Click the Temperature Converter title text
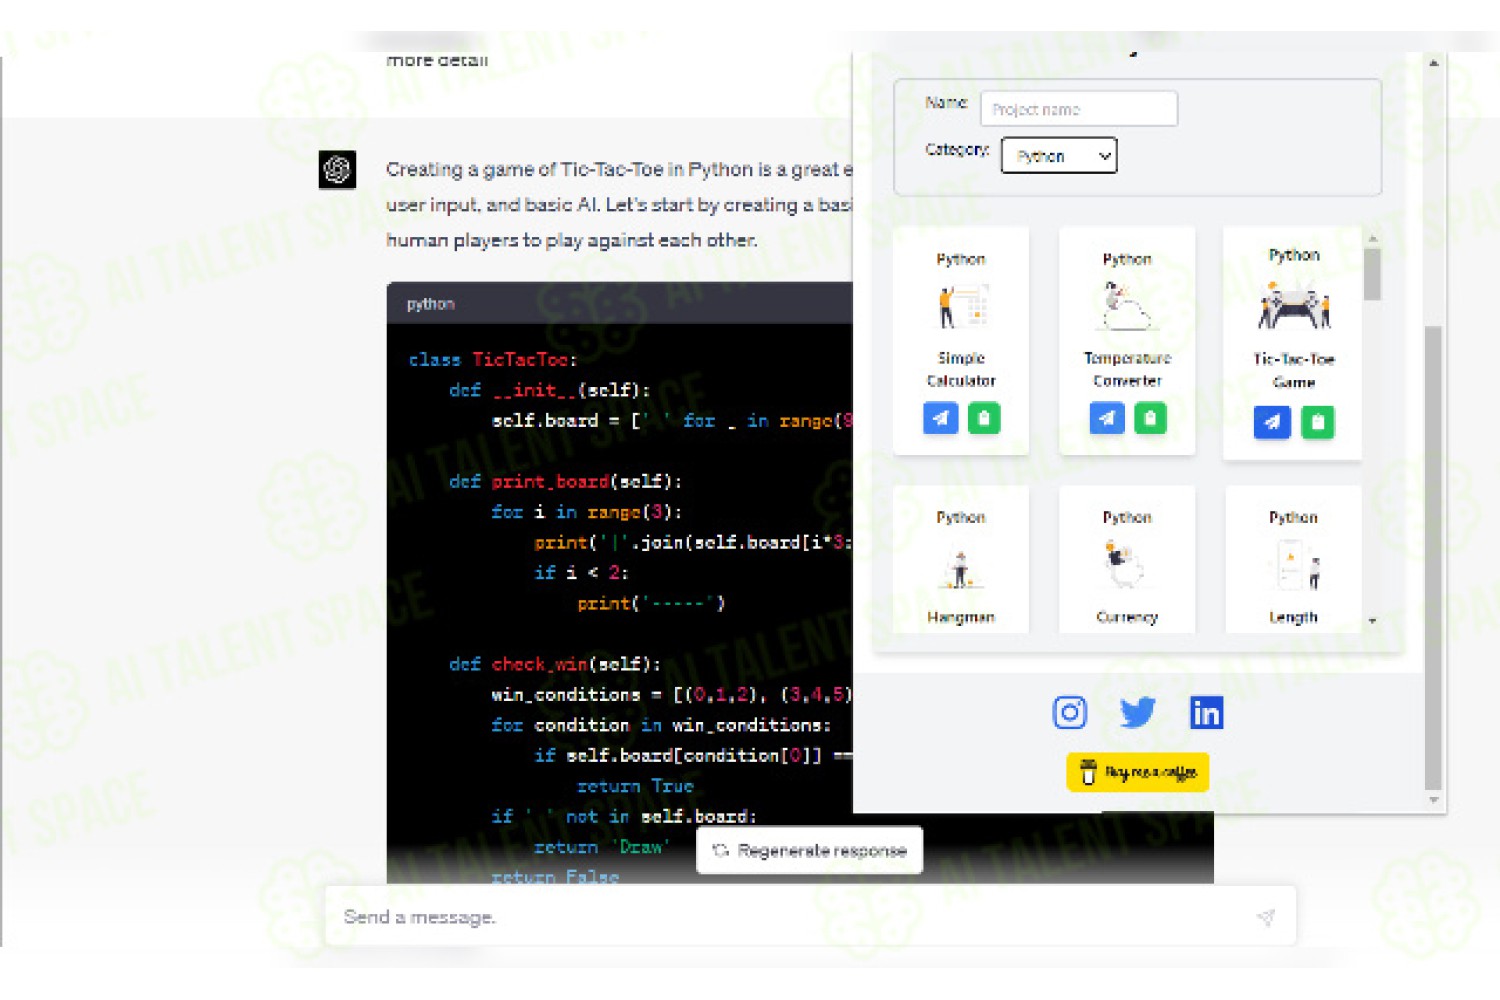Screen dimensions: 1500x1000 click(1127, 369)
